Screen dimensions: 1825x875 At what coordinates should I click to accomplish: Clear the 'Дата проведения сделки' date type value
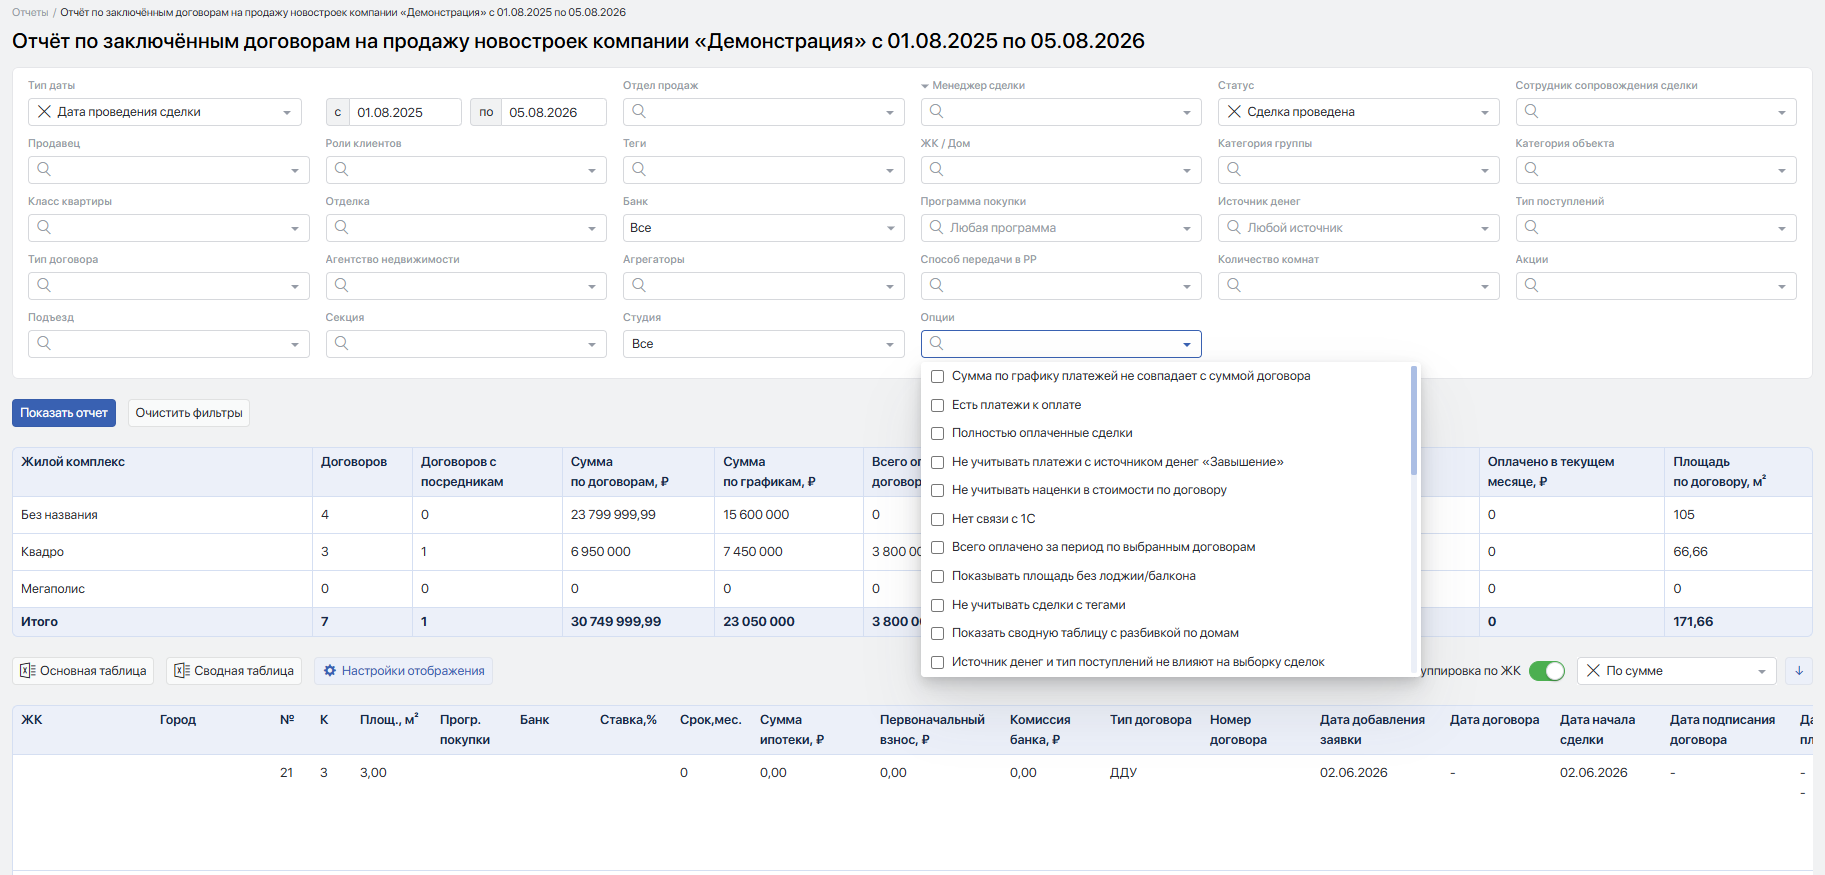click(x=44, y=112)
